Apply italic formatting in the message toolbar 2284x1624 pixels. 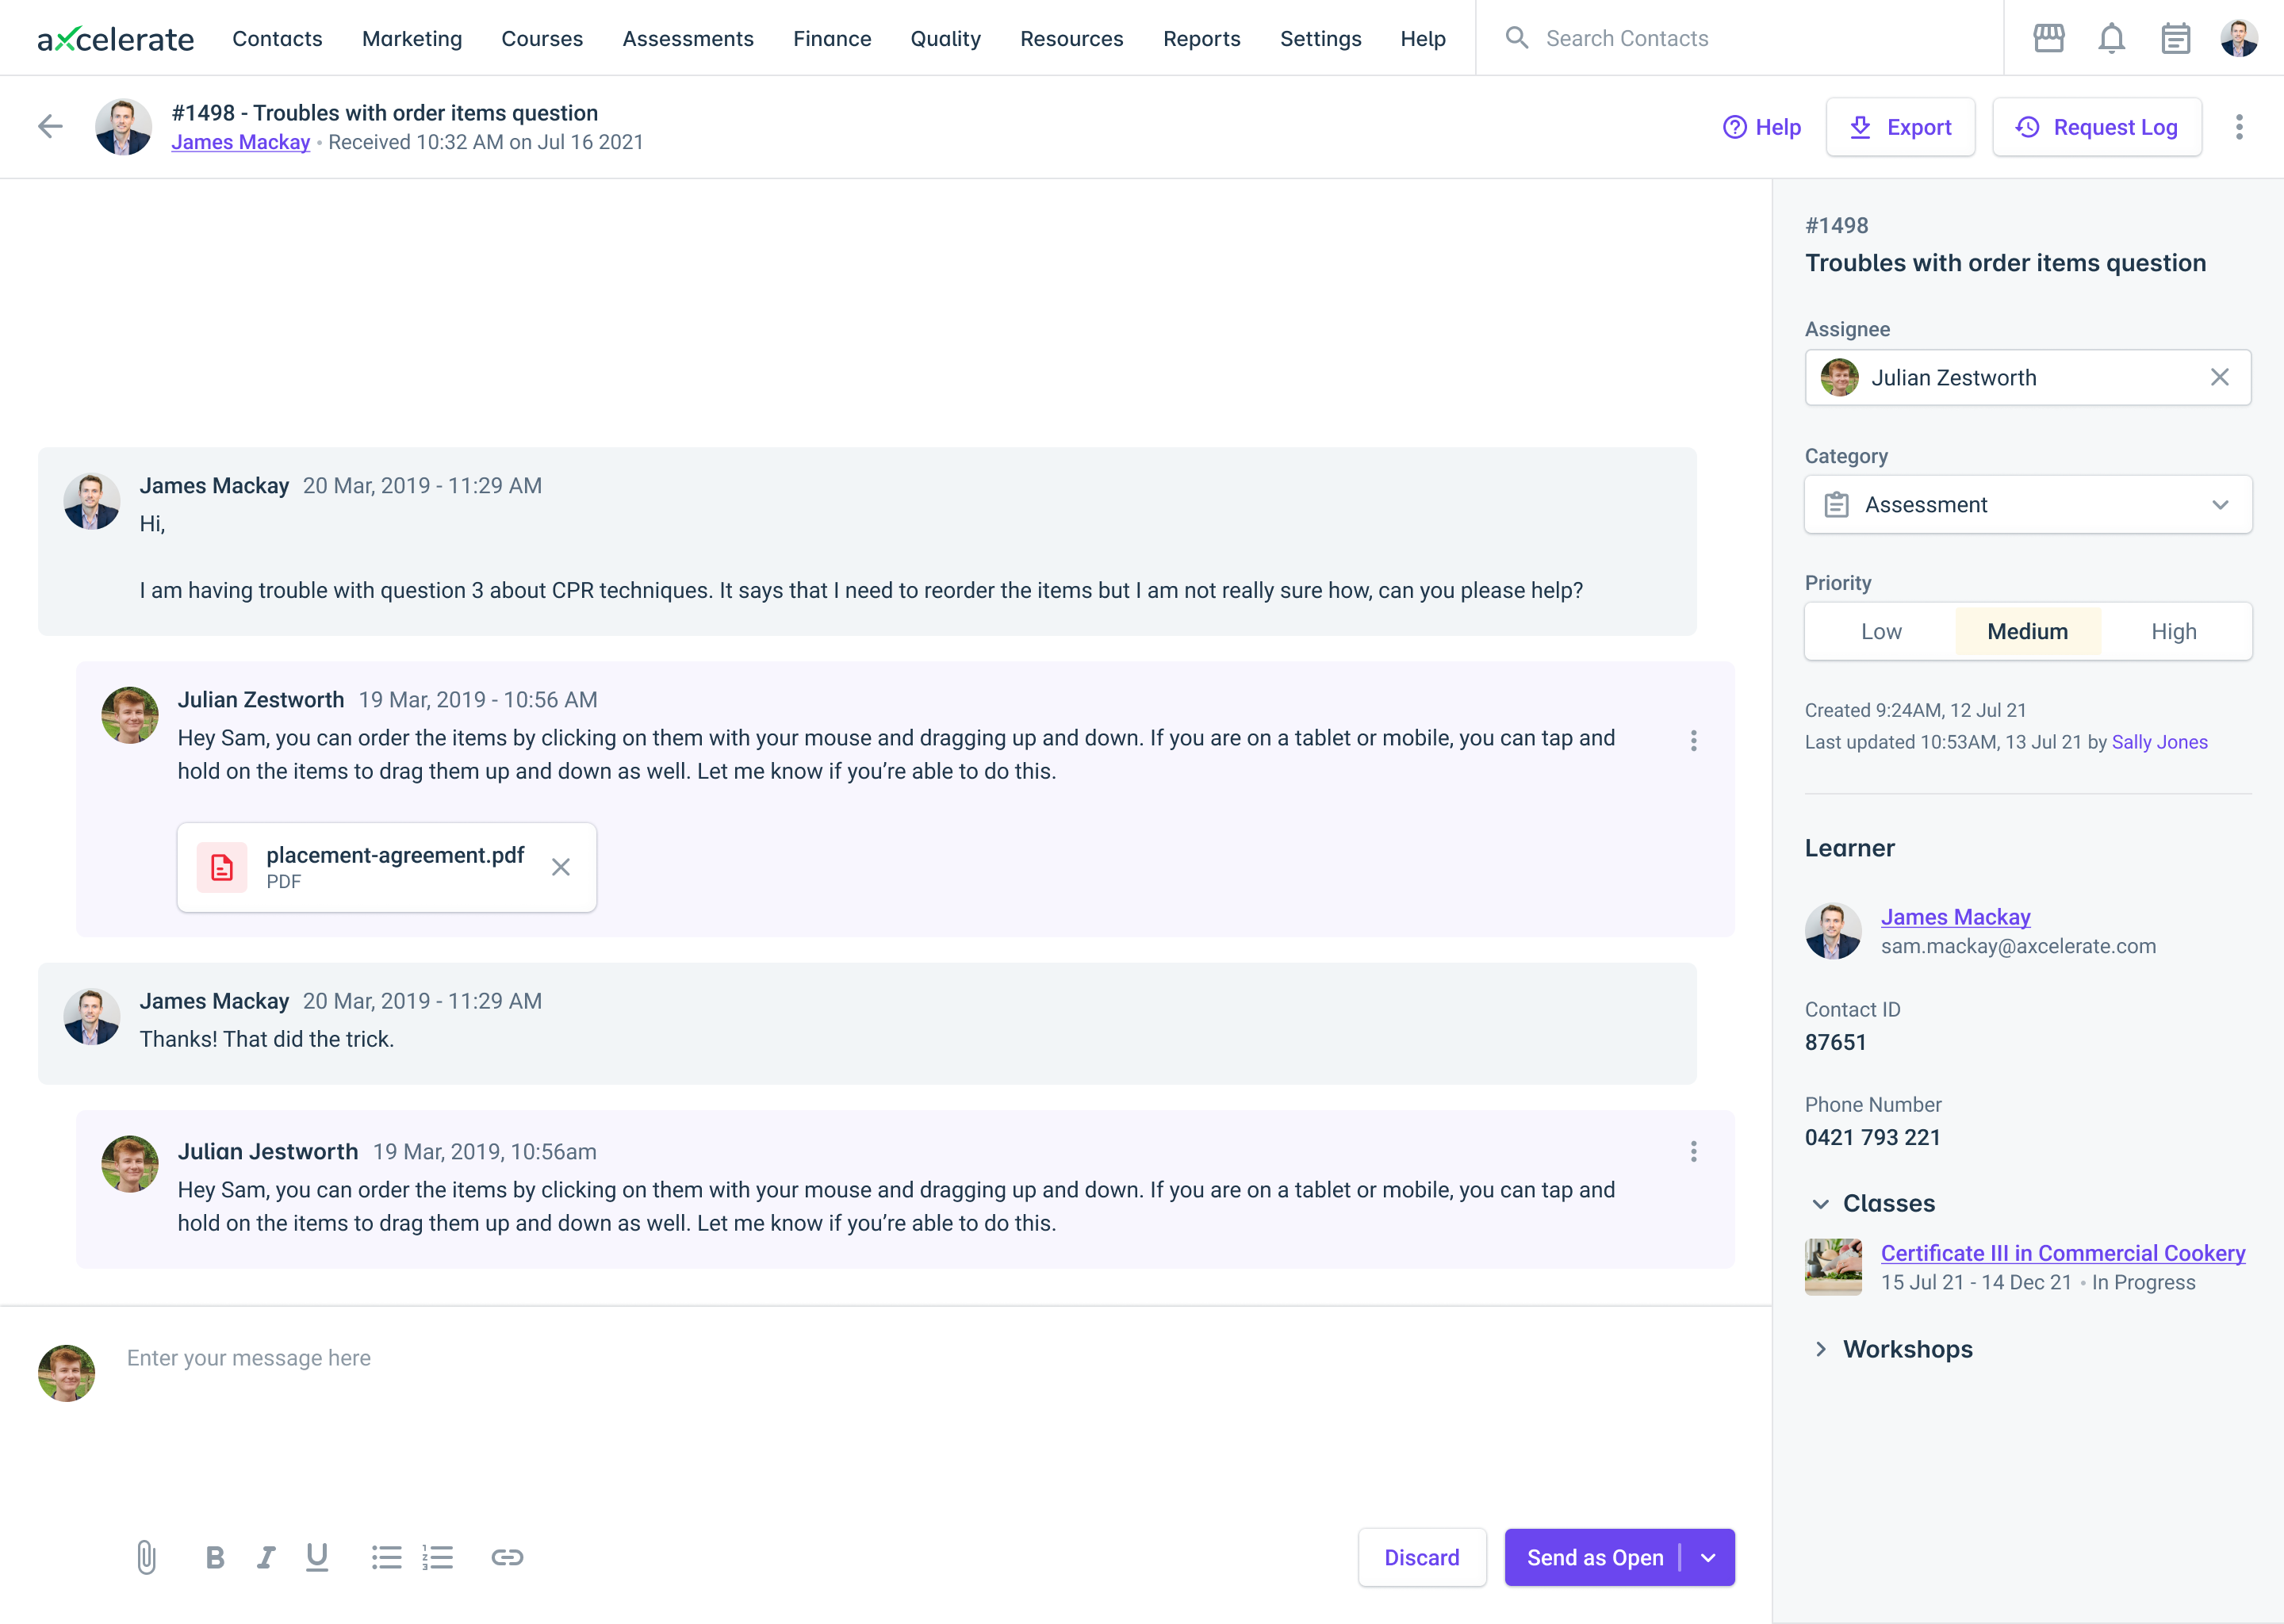[x=266, y=1556]
